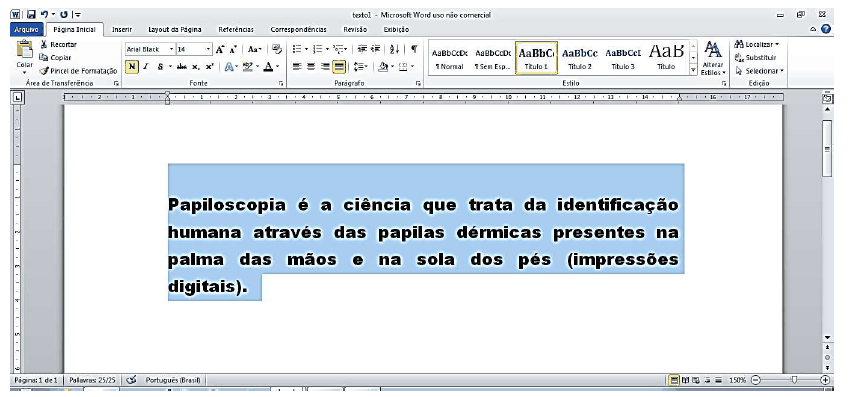
Task: Click the bullet list icon
Action: (296, 49)
